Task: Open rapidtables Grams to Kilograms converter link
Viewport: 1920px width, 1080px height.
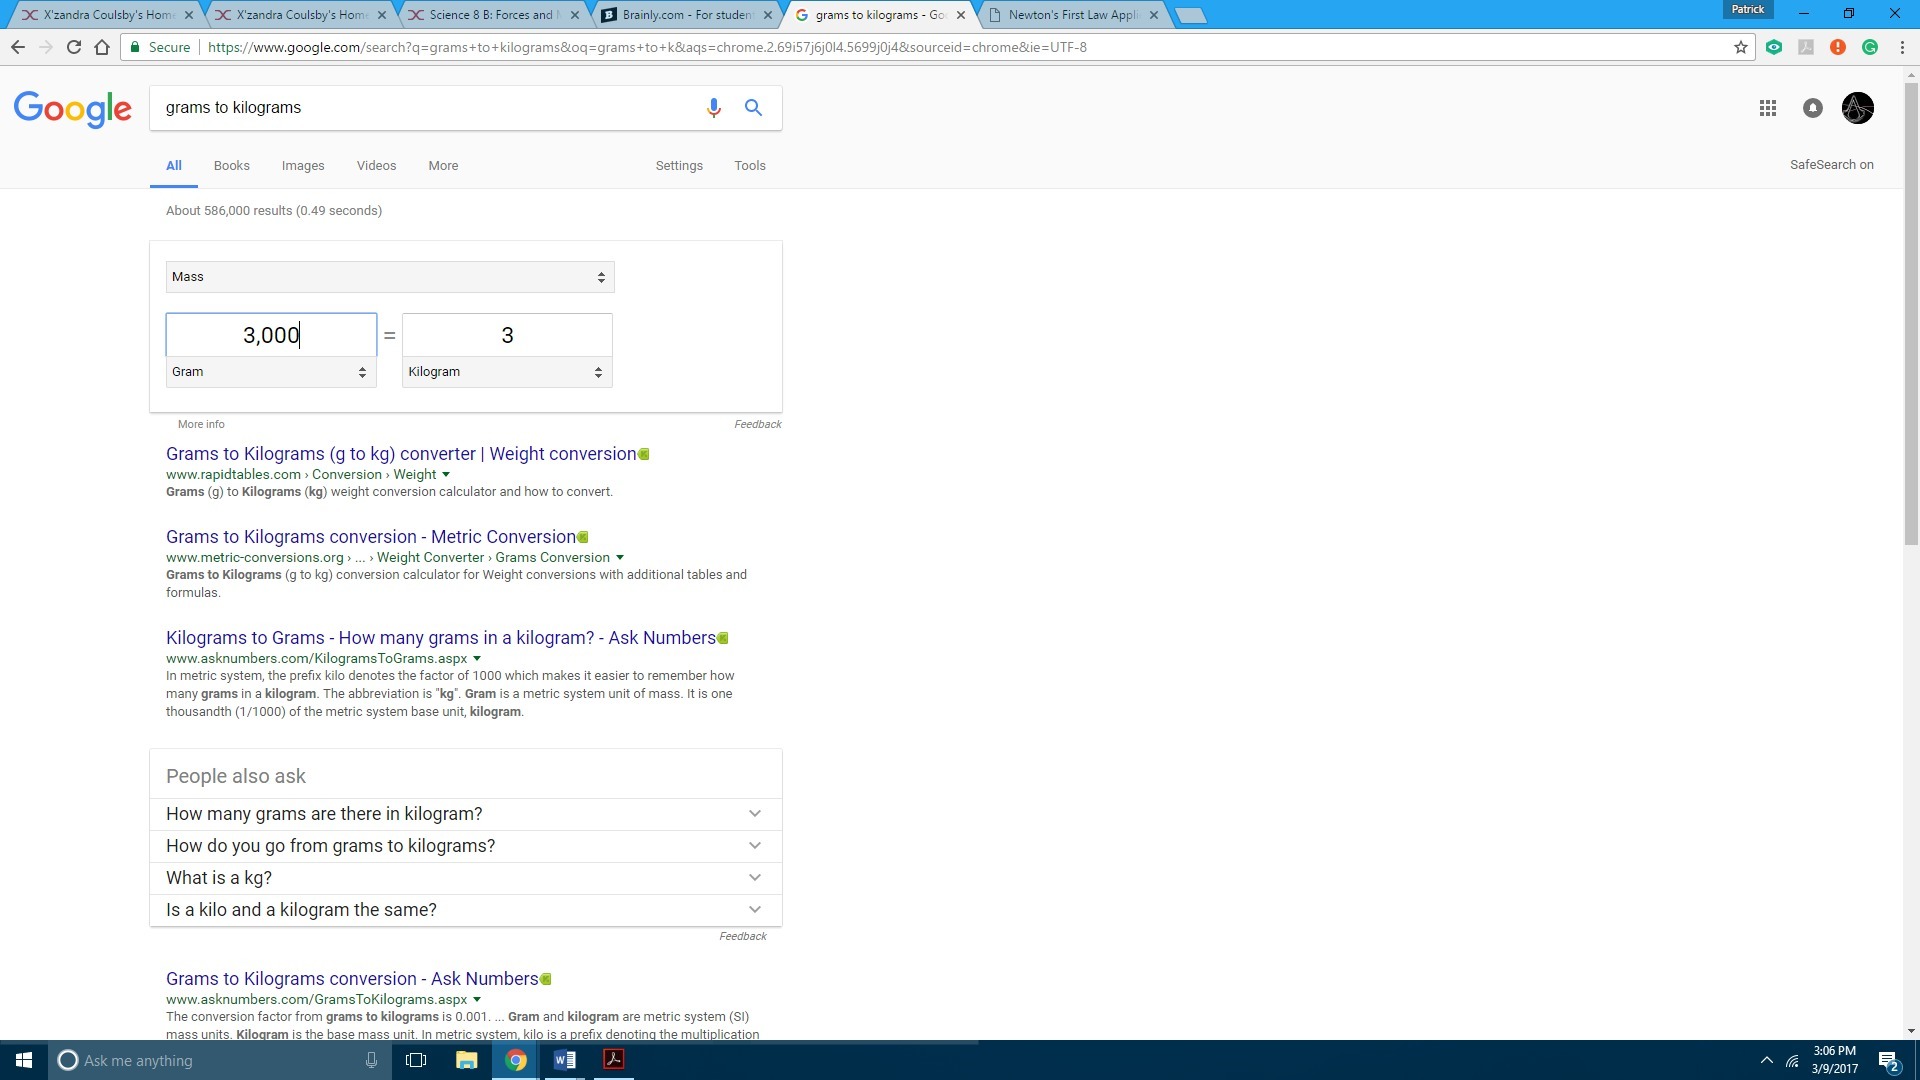Action: 401,454
